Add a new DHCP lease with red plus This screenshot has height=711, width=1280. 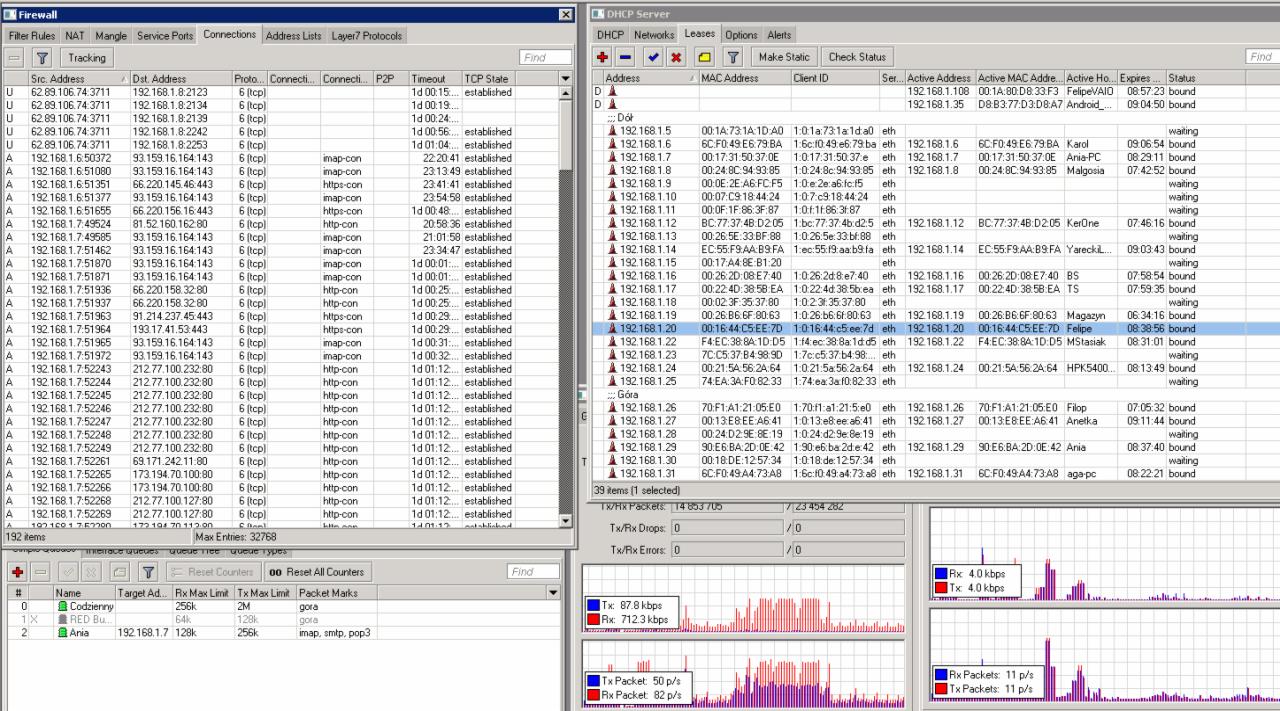pos(603,57)
